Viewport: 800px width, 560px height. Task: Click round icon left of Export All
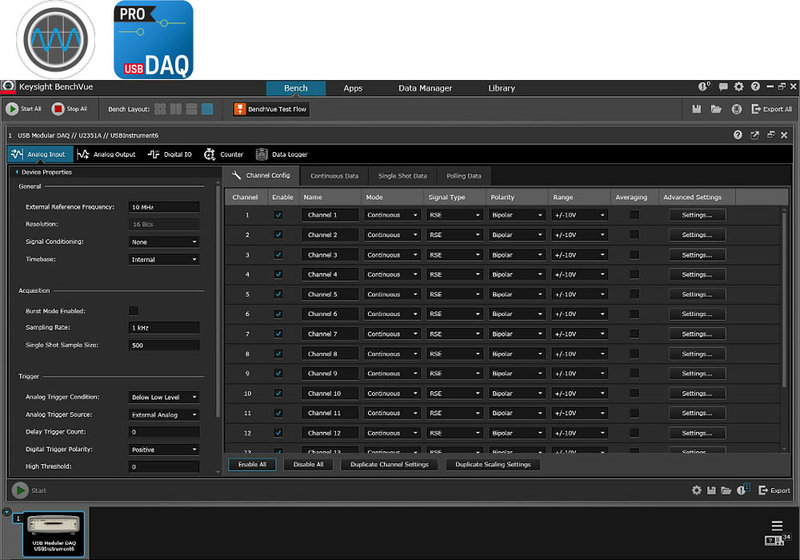point(737,109)
